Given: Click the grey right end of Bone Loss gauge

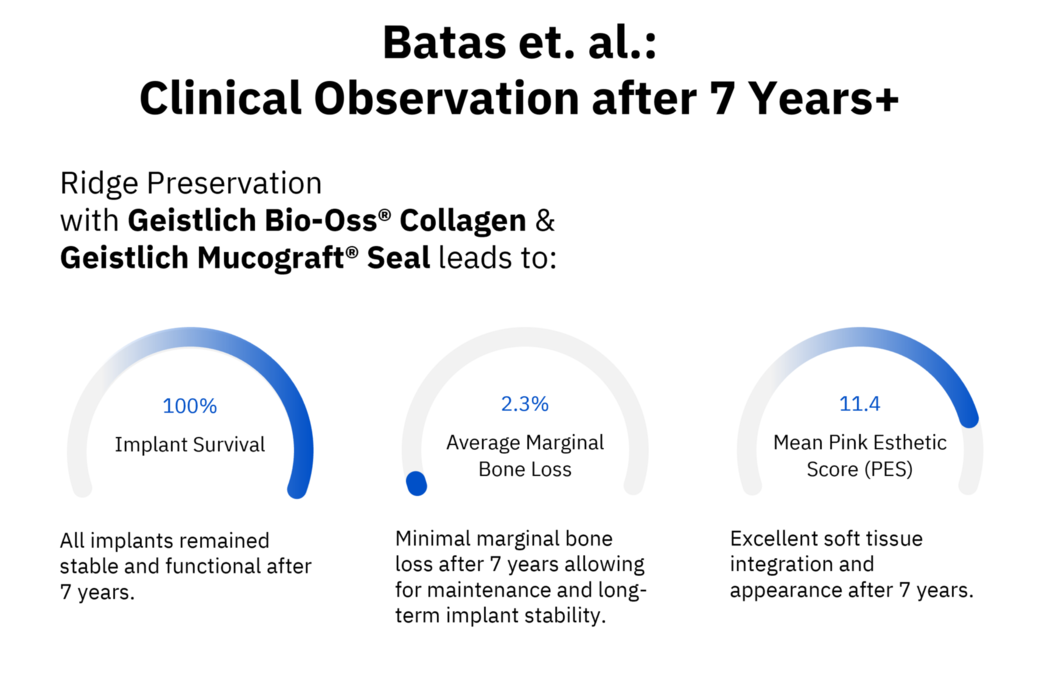Looking at the screenshot, I should click(x=633, y=485).
